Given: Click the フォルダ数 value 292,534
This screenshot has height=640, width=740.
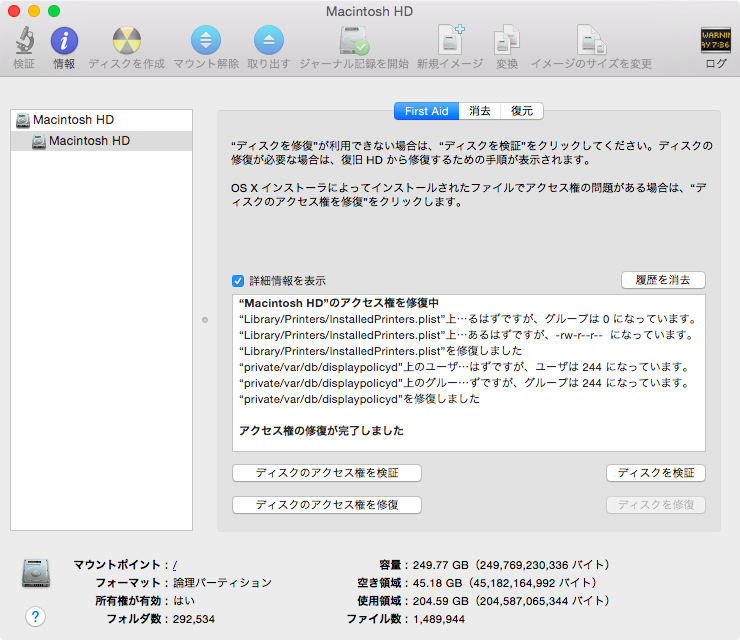Looking at the screenshot, I should click(x=193, y=619).
